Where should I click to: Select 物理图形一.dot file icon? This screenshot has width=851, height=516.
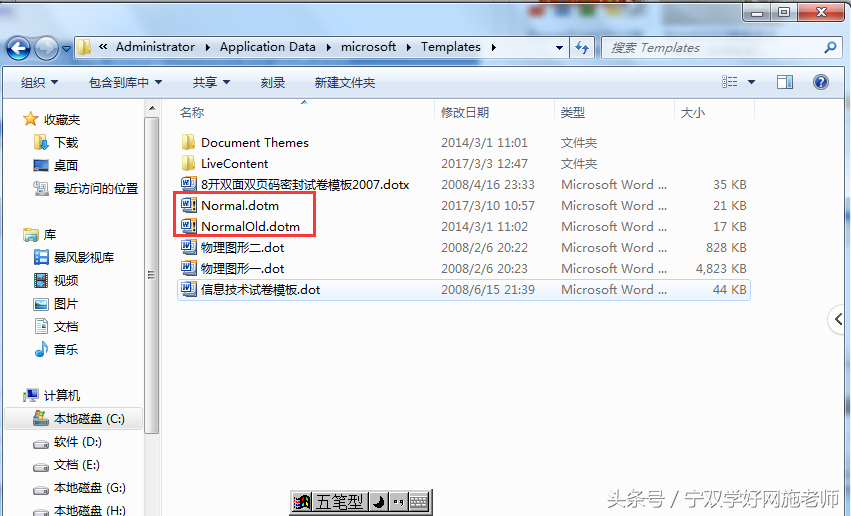click(x=188, y=268)
